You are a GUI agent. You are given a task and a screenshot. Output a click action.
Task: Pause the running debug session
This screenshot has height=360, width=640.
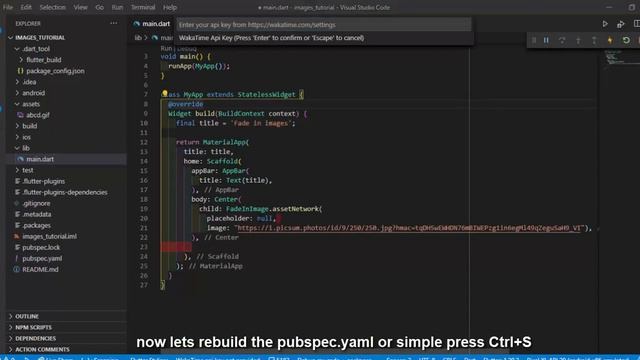(x=546, y=40)
